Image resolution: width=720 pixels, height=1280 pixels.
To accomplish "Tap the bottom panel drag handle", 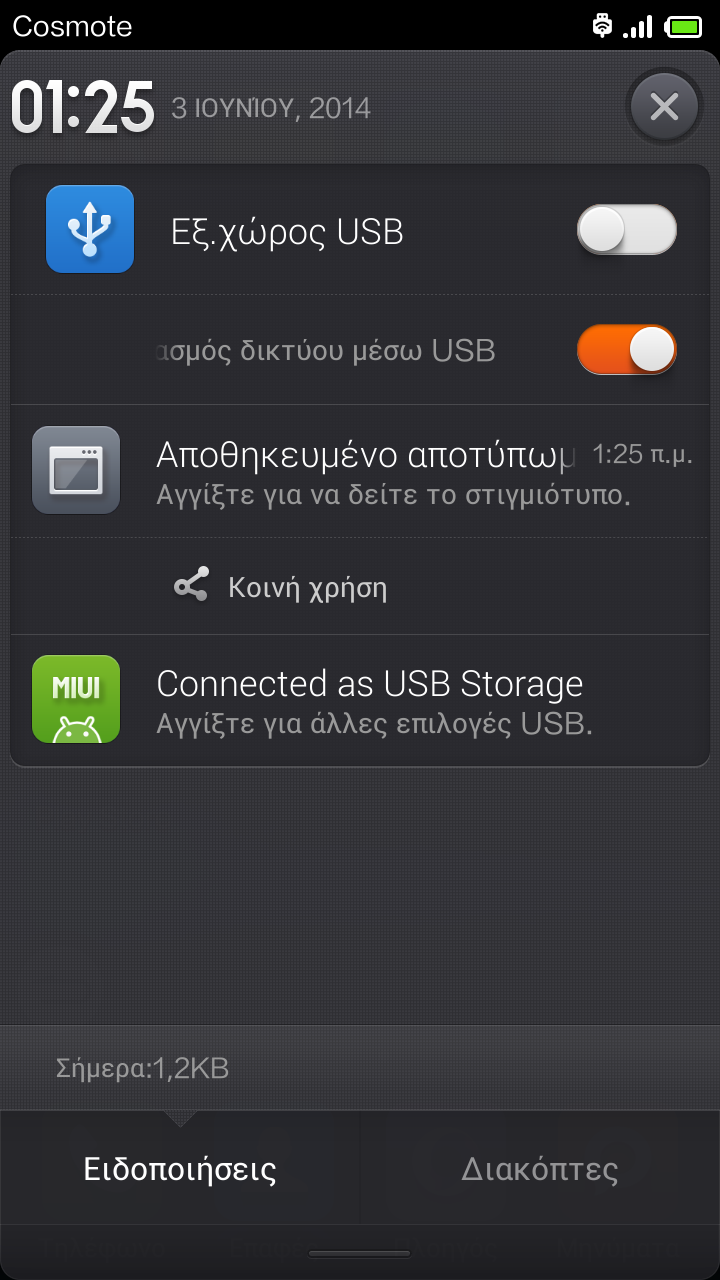I will (x=360, y=1253).
